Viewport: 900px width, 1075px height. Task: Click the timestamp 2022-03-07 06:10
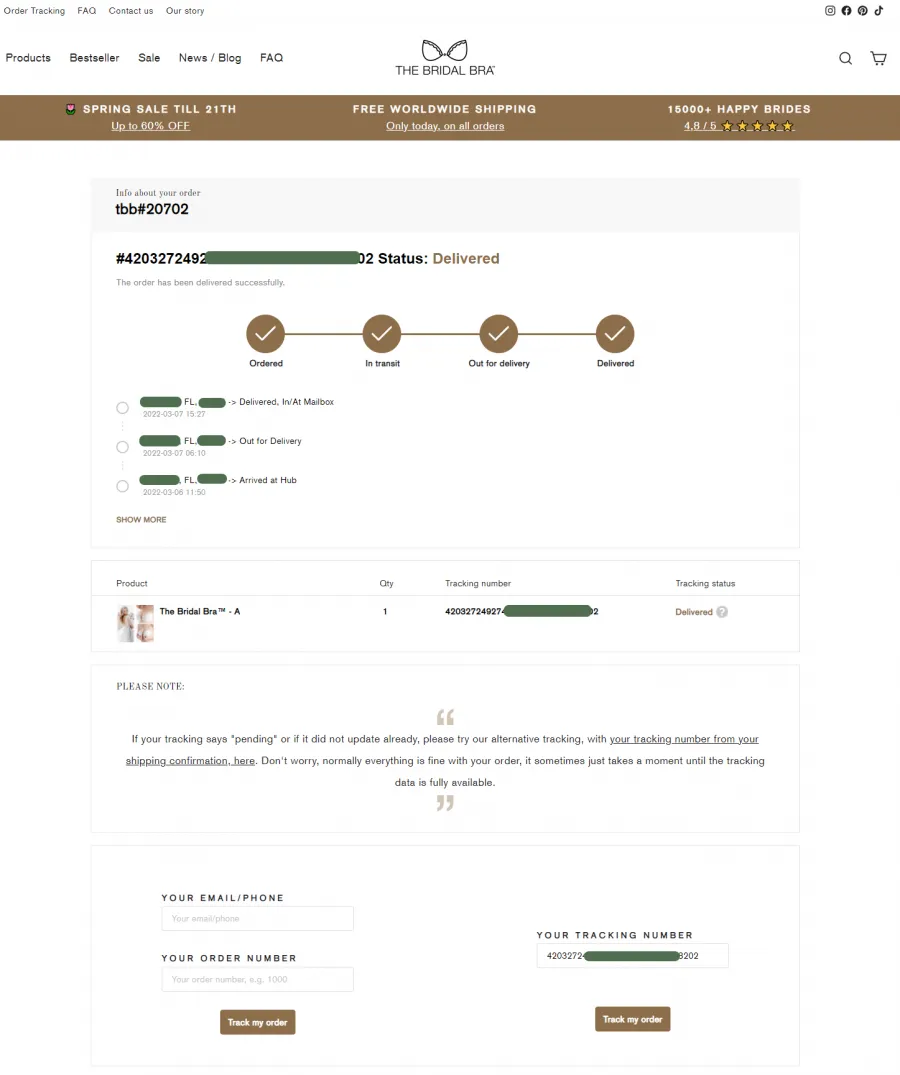pos(174,453)
